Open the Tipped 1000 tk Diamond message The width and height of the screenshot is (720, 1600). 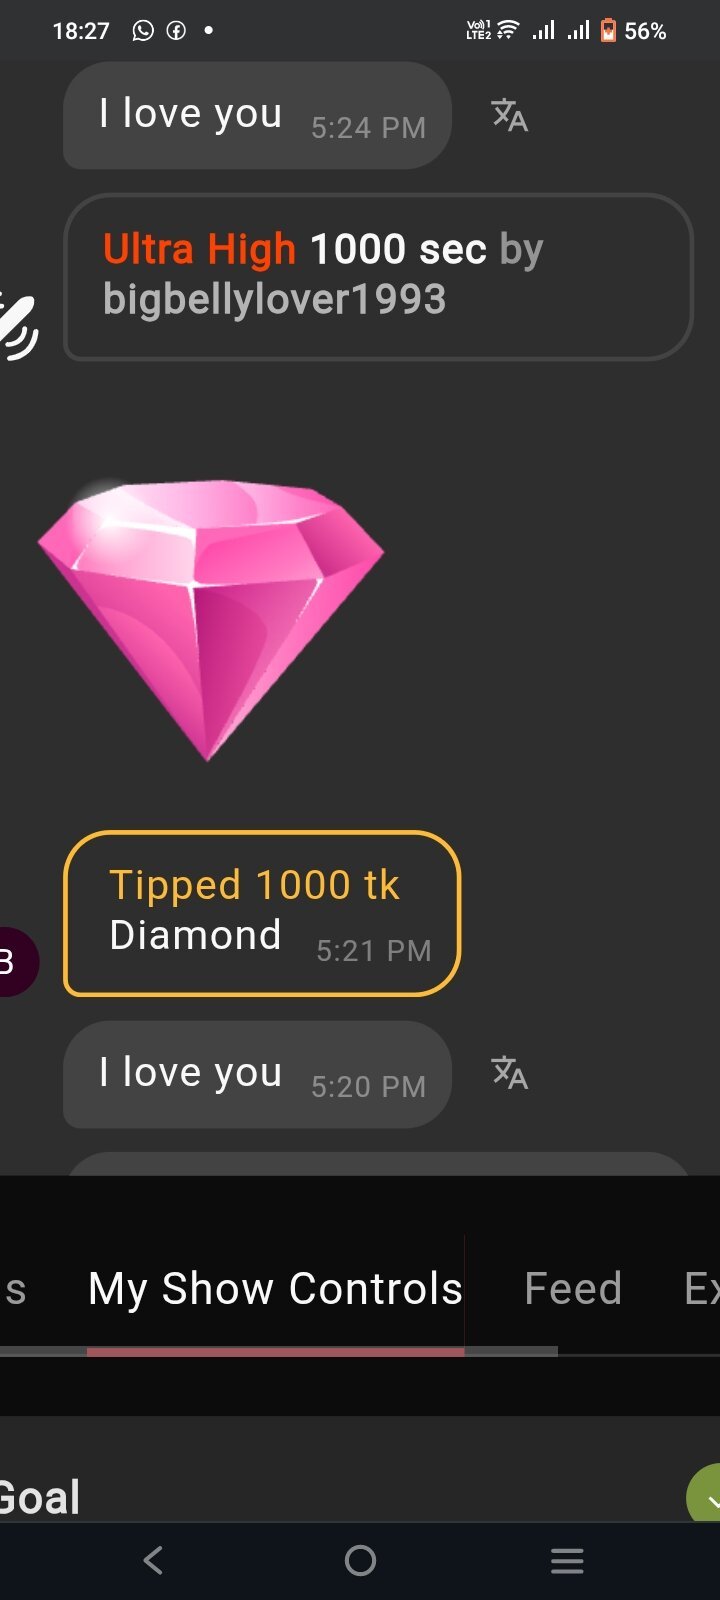pos(262,913)
